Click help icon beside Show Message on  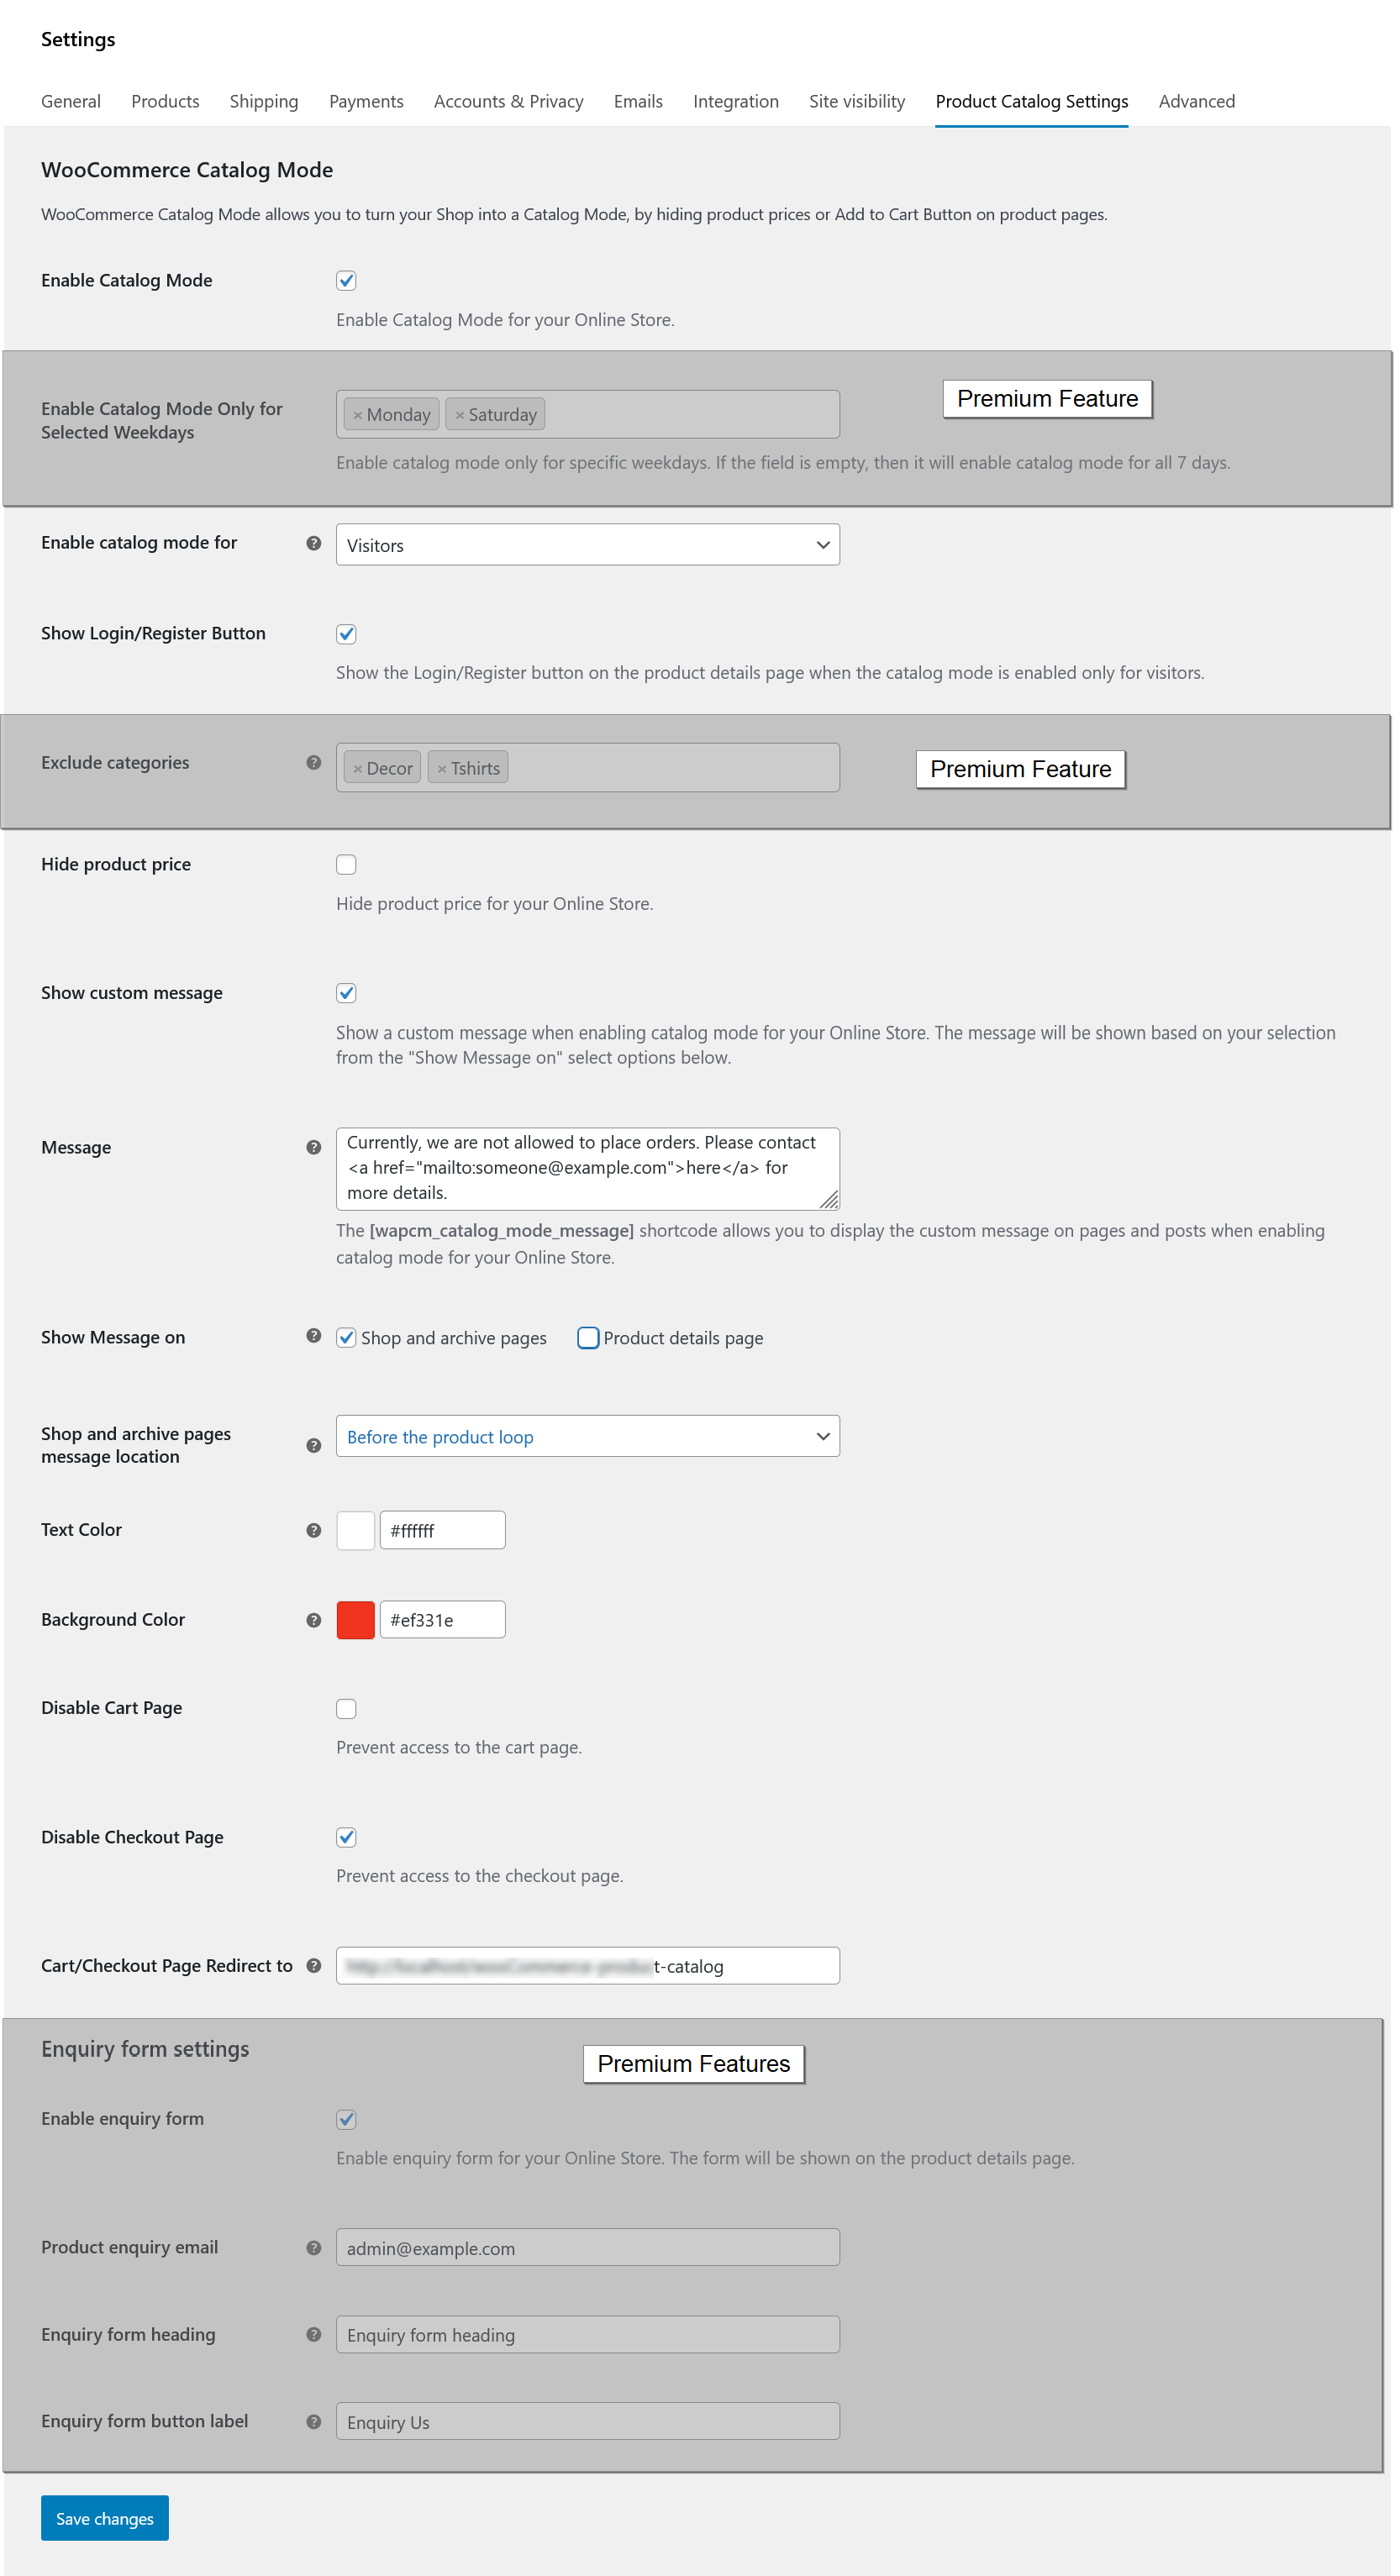point(314,1336)
